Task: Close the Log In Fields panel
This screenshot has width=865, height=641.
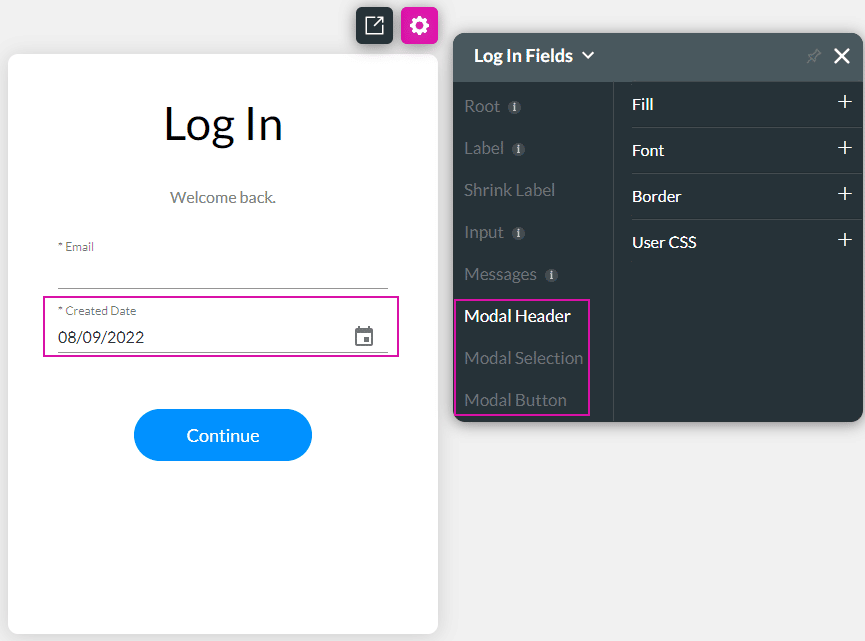Action: click(x=842, y=57)
